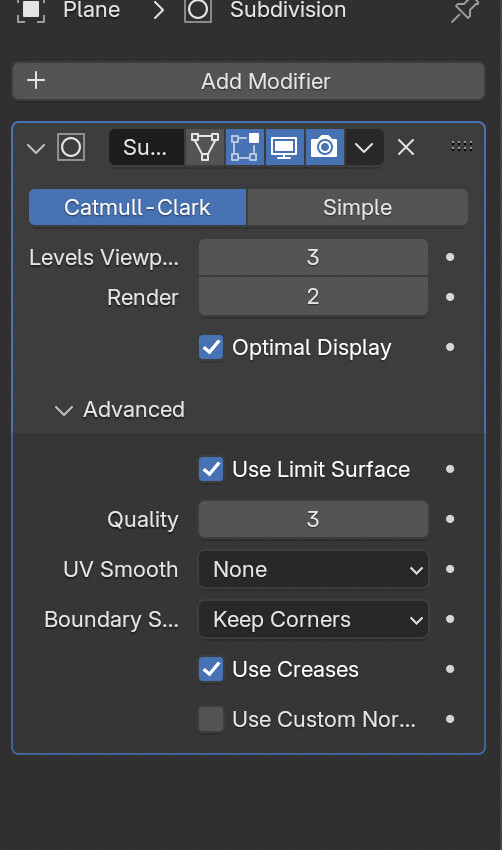Click the Subdivision modifier type icon

pyautogui.click(x=71, y=147)
